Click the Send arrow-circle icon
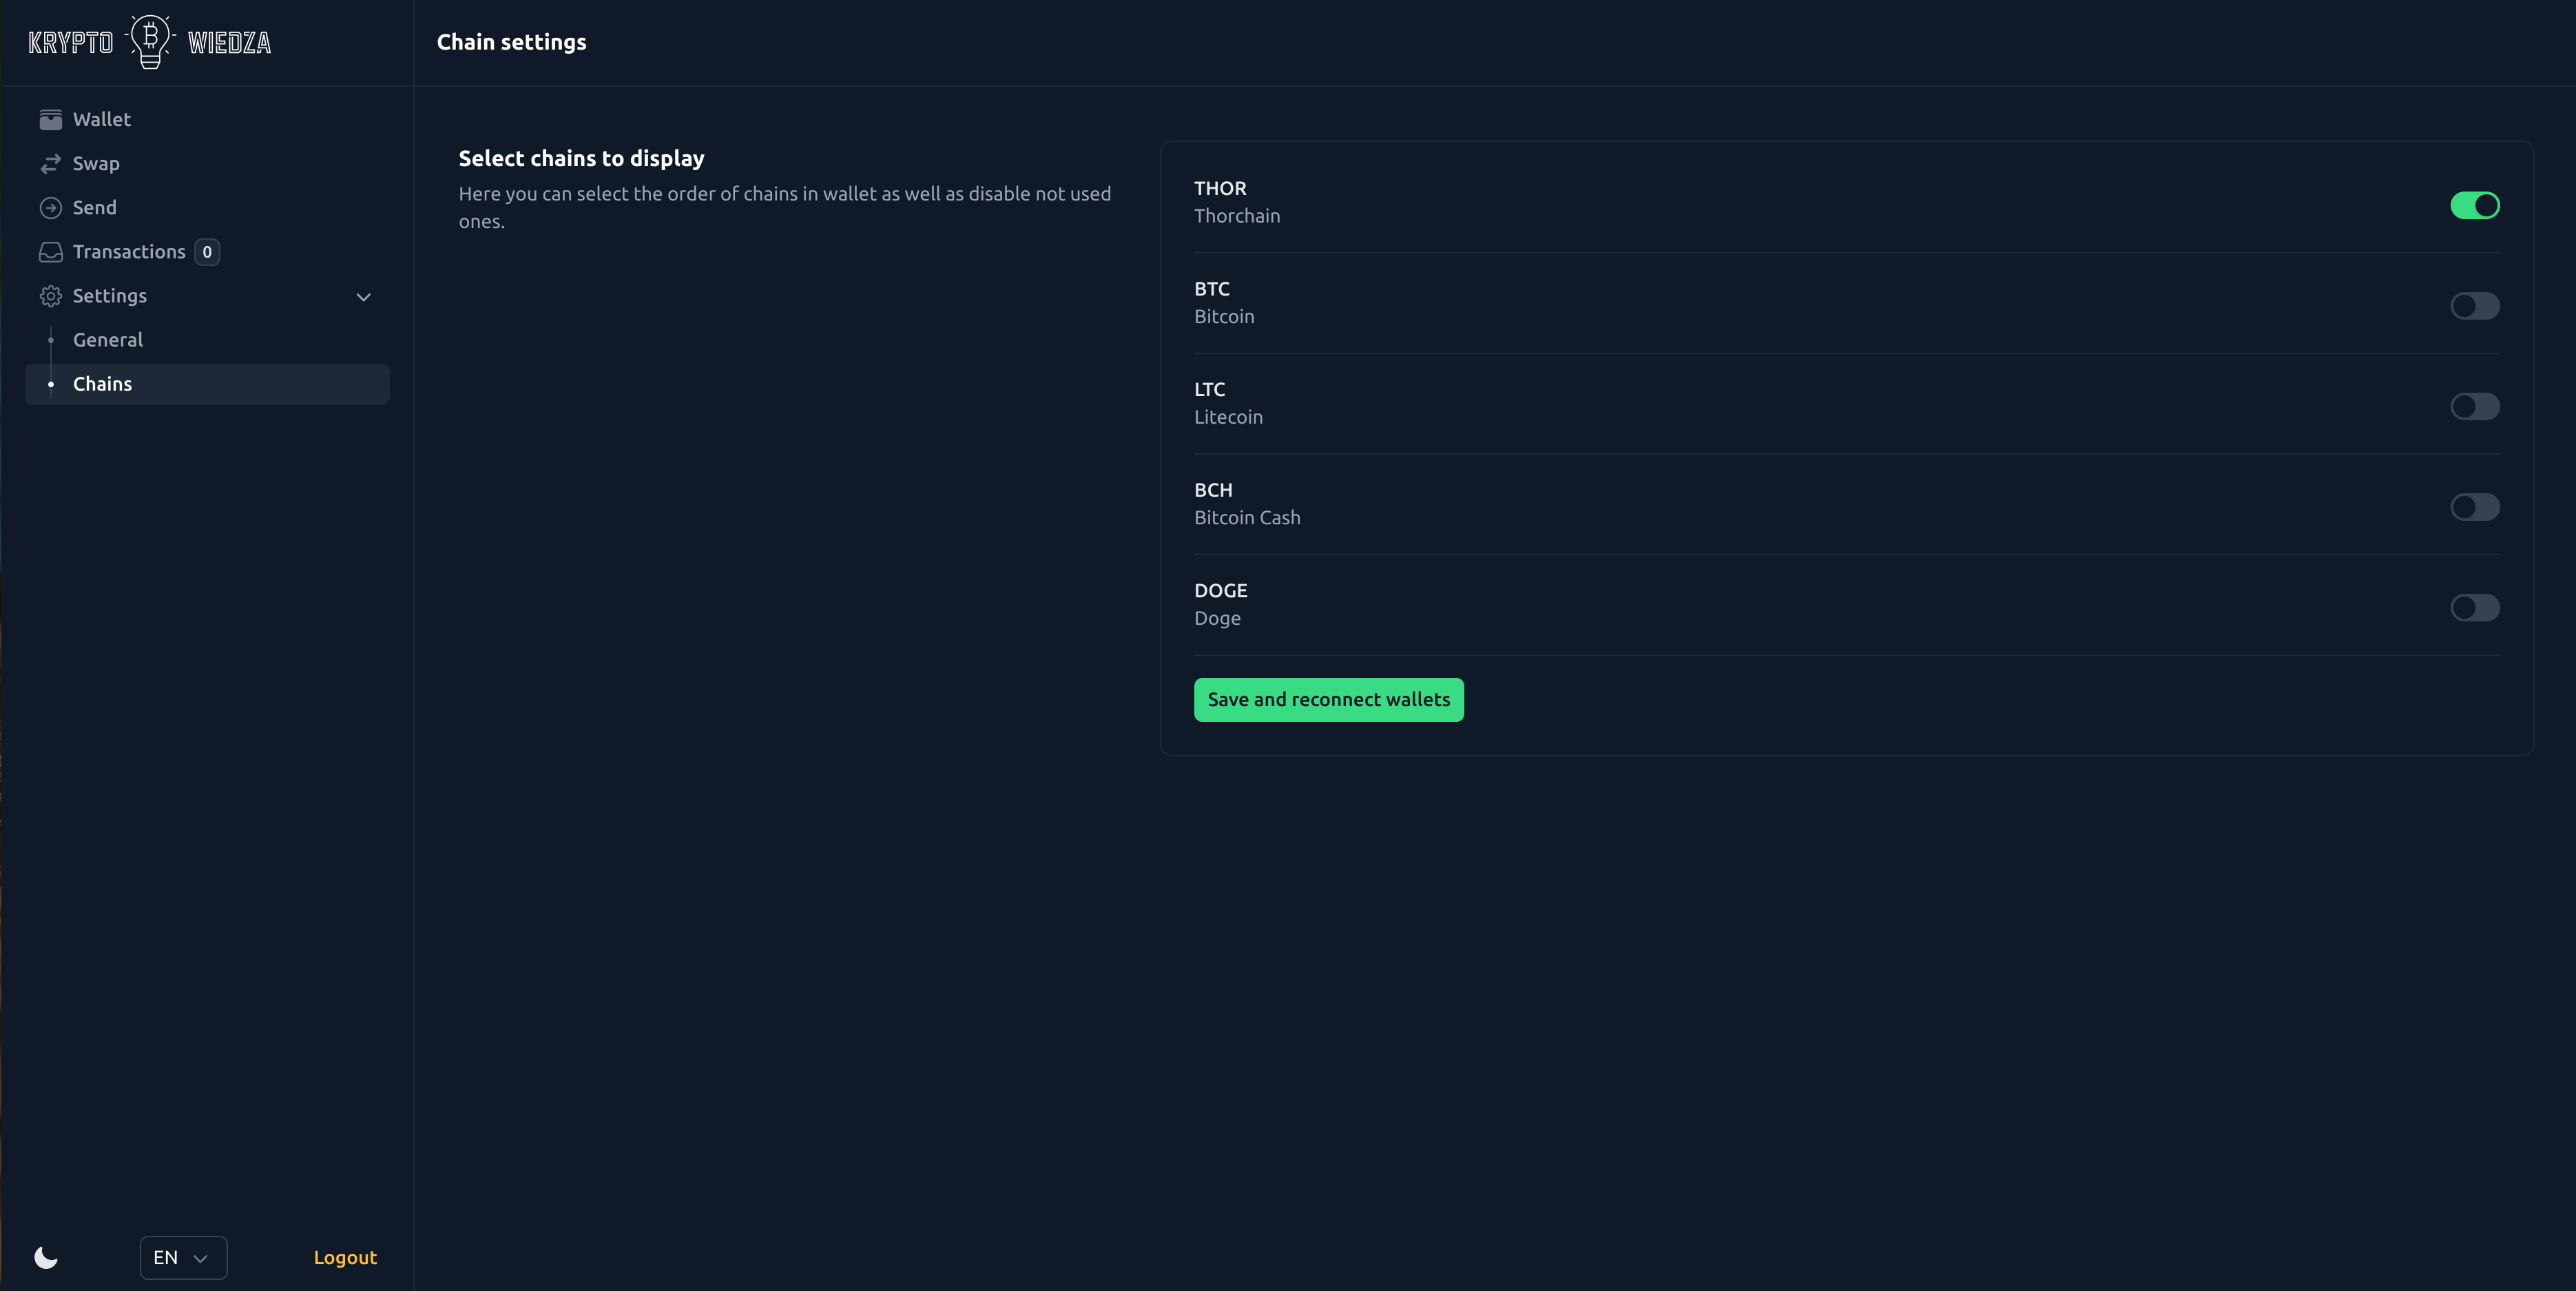 [x=50, y=208]
